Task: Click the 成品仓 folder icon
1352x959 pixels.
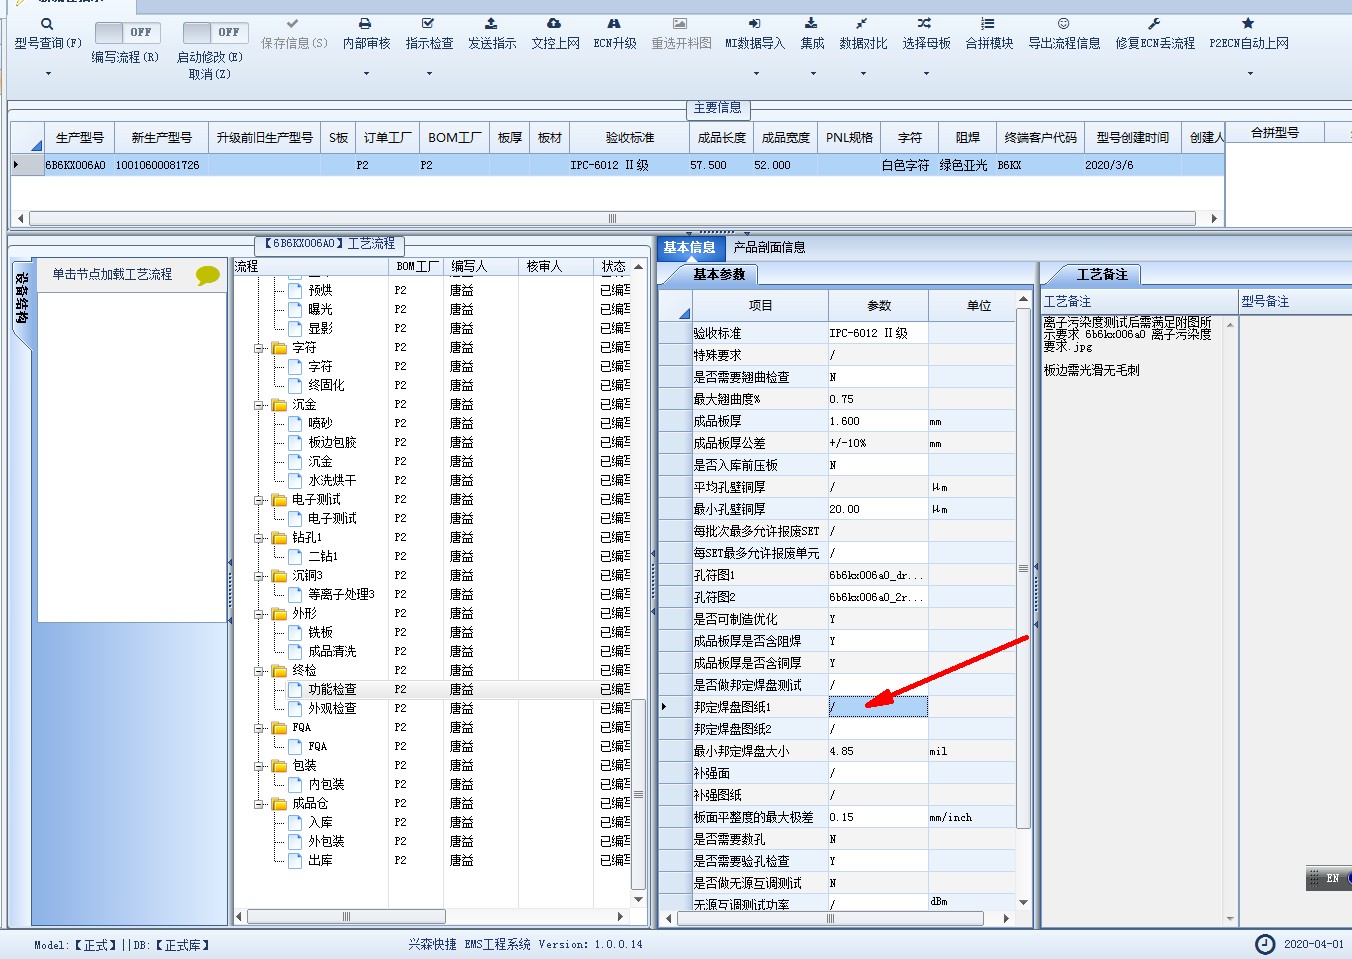Action: [x=280, y=804]
